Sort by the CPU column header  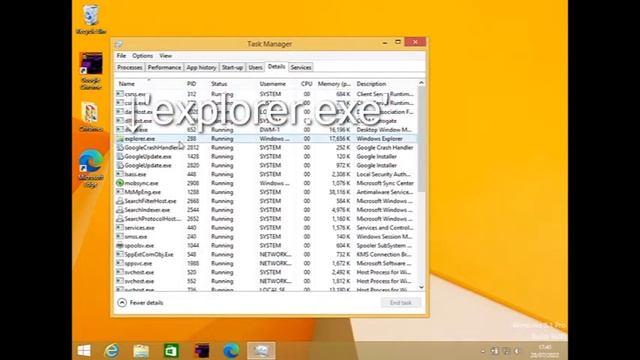click(307, 84)
